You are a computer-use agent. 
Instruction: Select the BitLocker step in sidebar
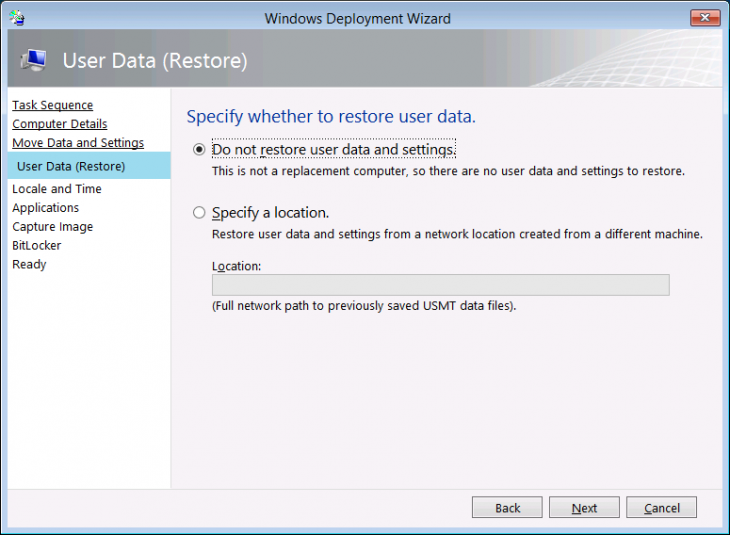(x=36, y=246)
